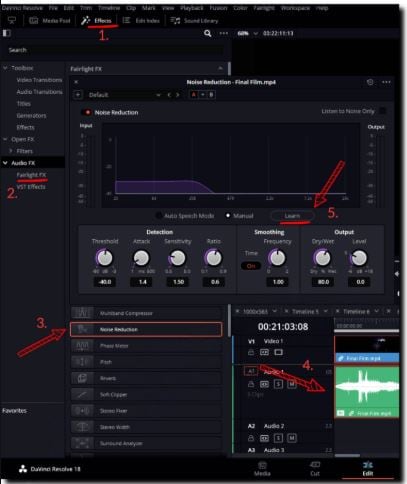Collapse the Toolbox tree section
The height and width of the screenshot is (484, 407).
coord(5,68)
